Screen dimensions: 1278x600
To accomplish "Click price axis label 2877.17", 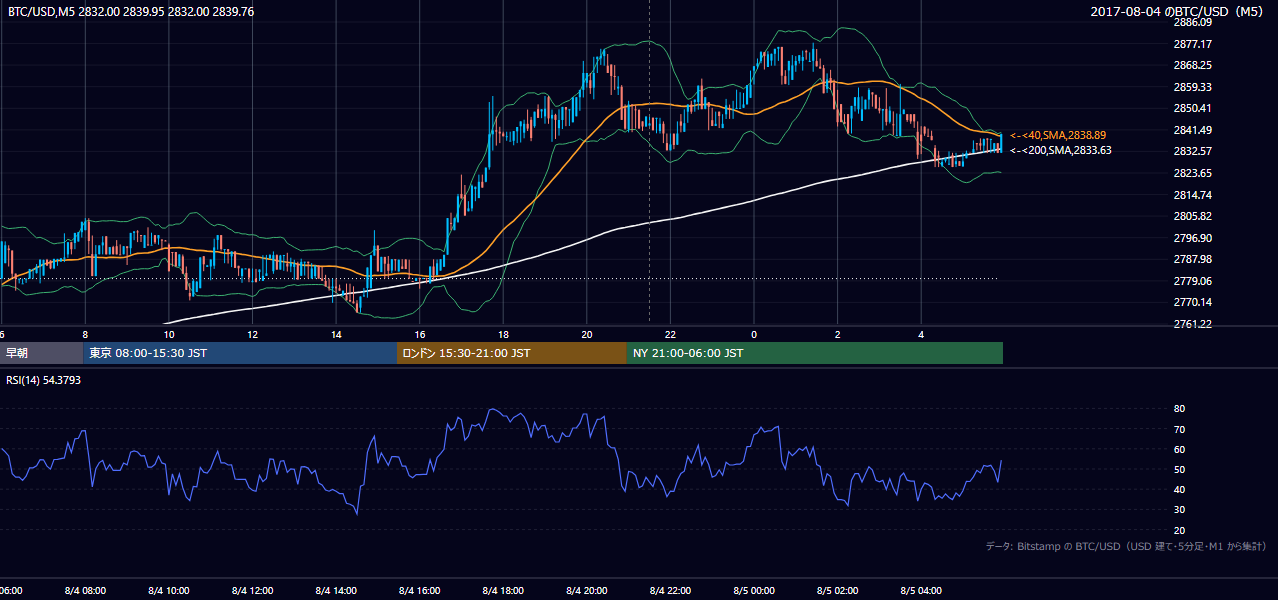I will 1192,44.
